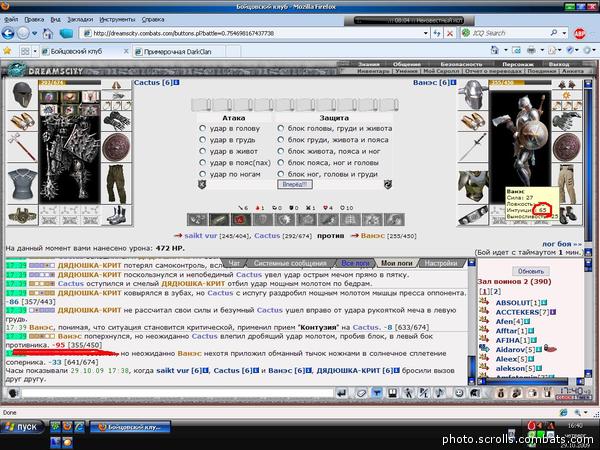600x450 pixels.
Task: Click Ванэс's knight helmet slot
Action: (473, 95)
